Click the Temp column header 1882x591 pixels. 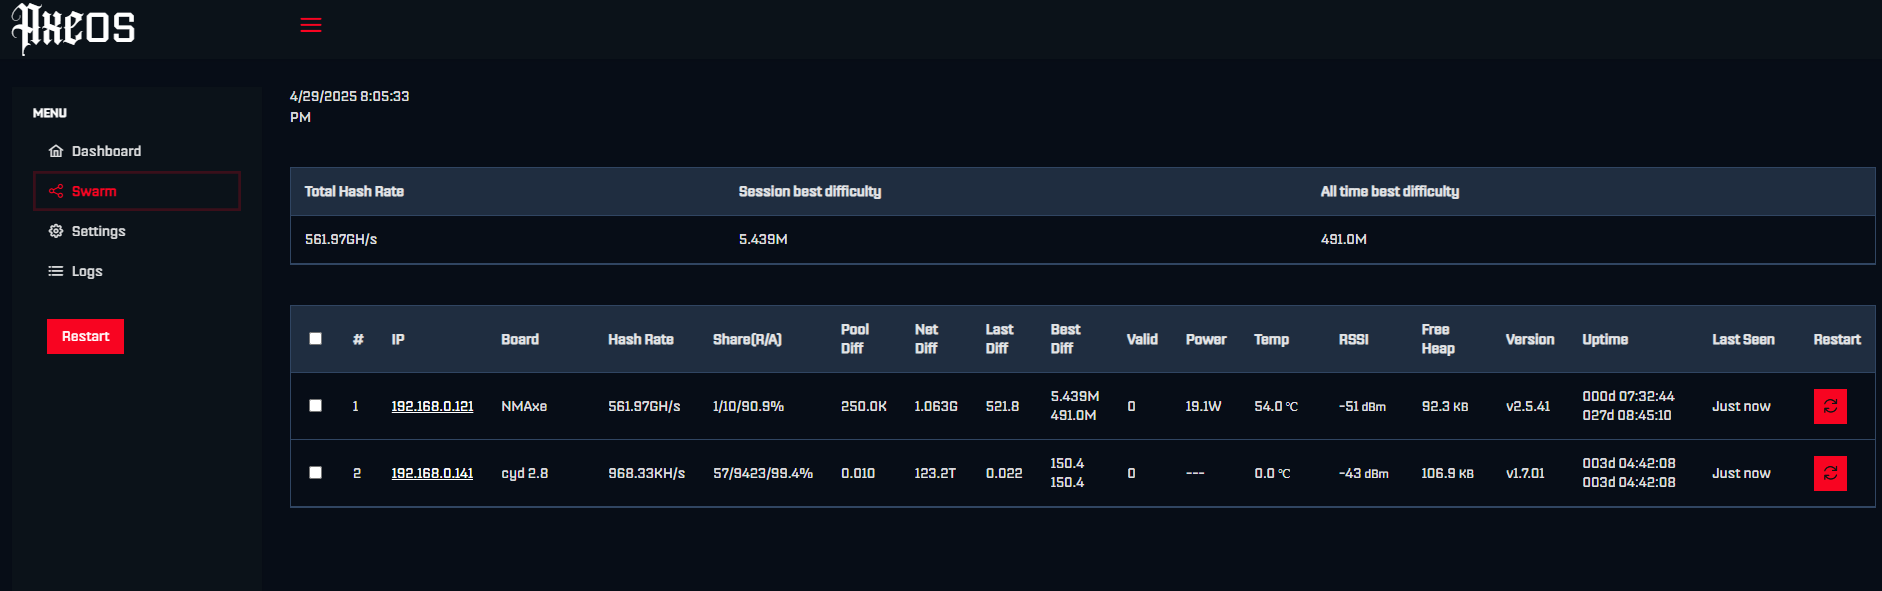coord(1271,340)
